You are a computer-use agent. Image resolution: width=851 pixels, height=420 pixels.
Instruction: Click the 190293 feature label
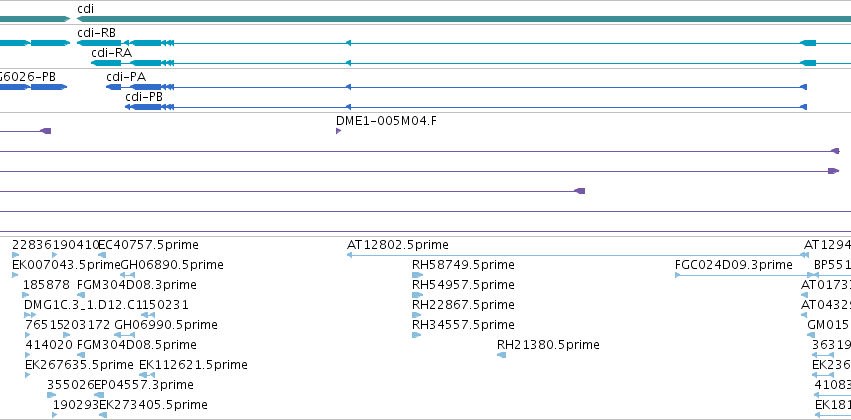[76, 405]
